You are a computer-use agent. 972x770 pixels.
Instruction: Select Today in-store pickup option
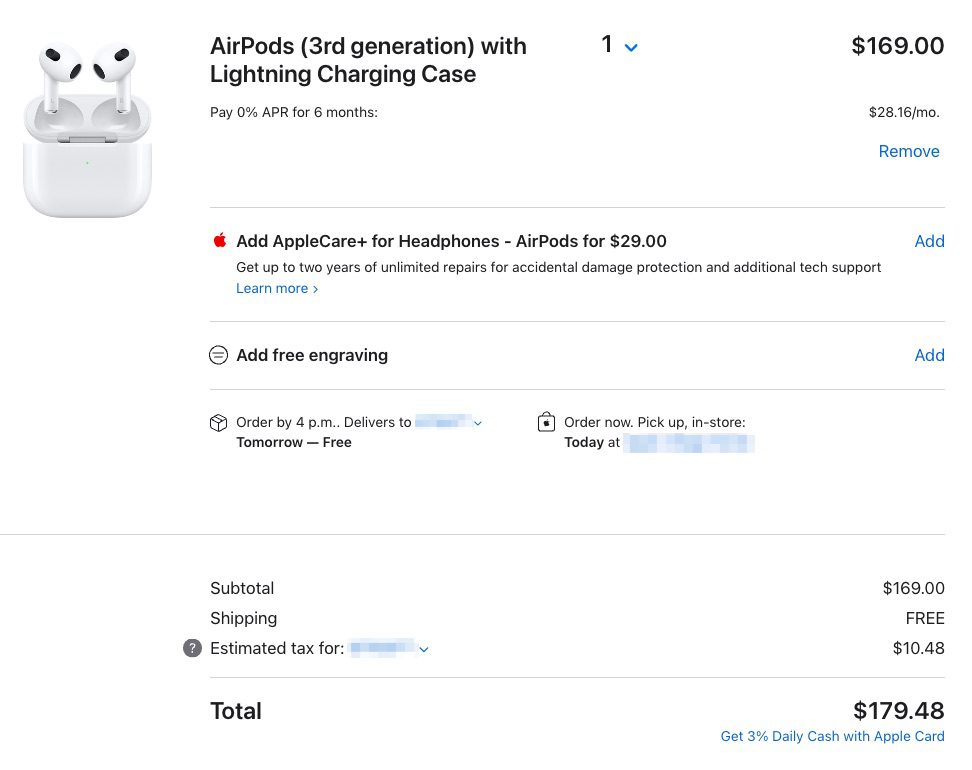[x=584, y=443]
